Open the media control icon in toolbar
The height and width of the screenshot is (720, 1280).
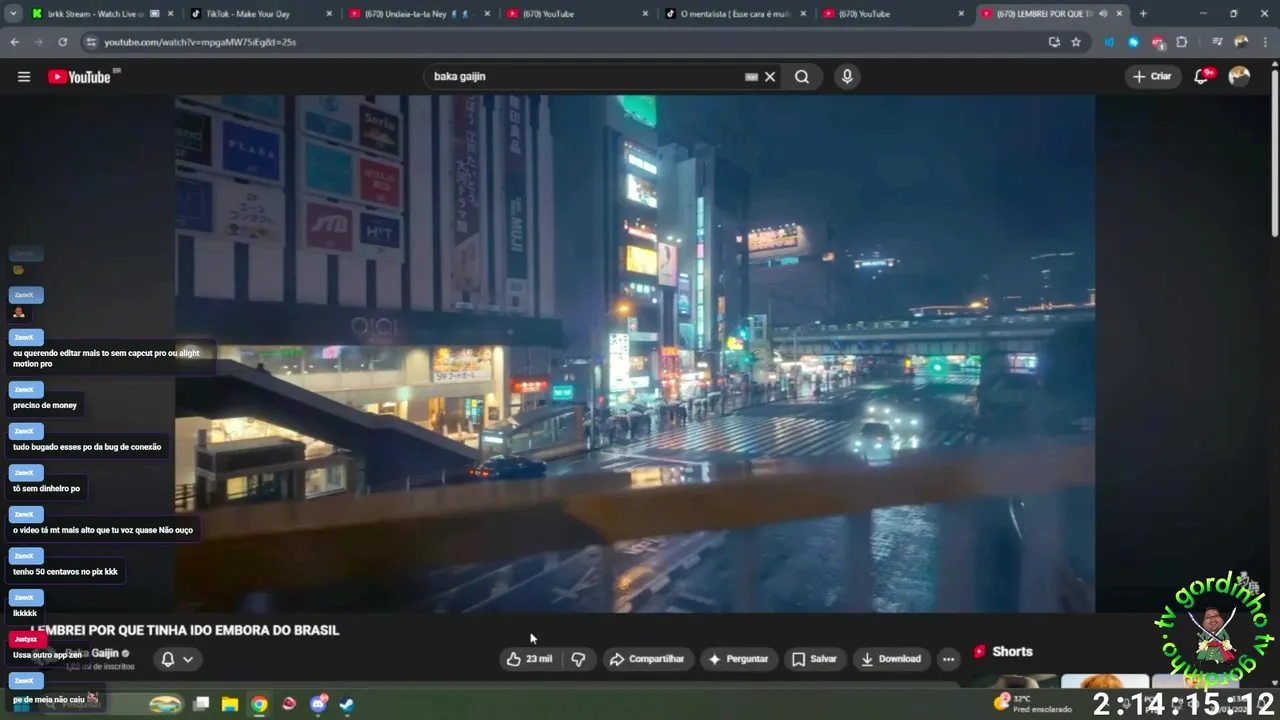click(x=1217, y=42)
